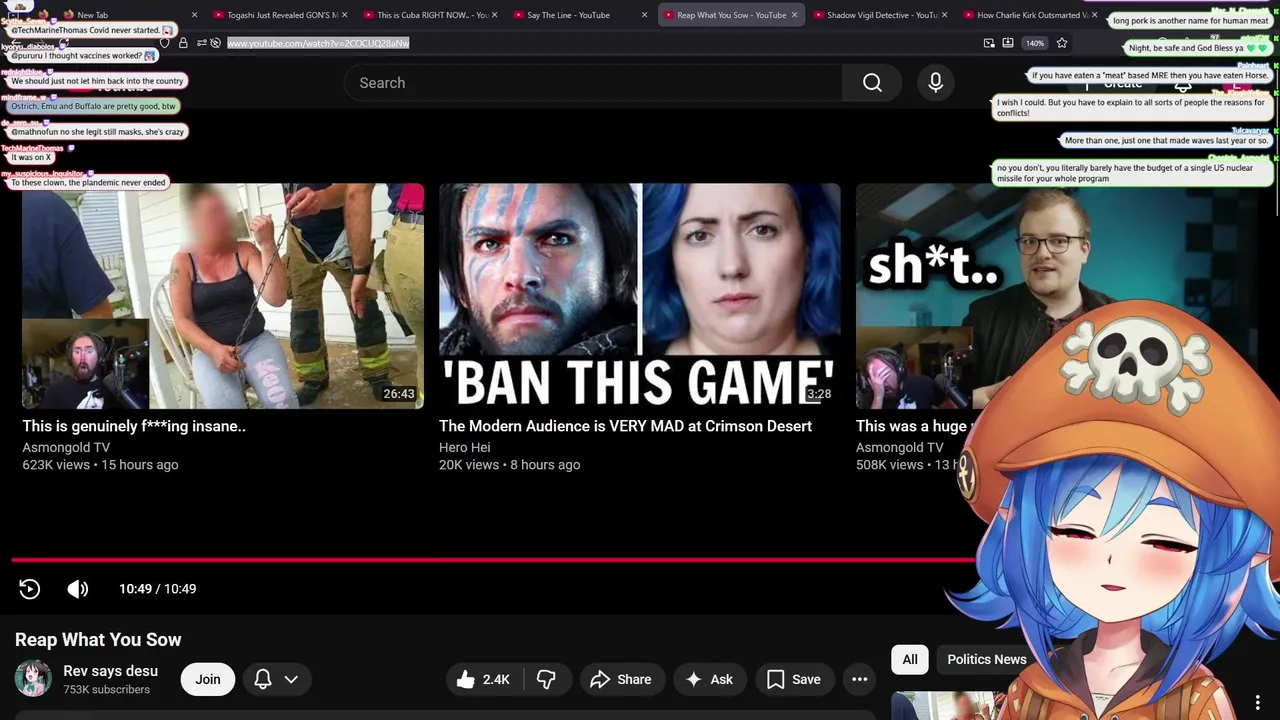Image resolution: width=1280 pixels, height=720 pixels.
Task: Bookmark this page with the star icon
Action: [1062, 43]
